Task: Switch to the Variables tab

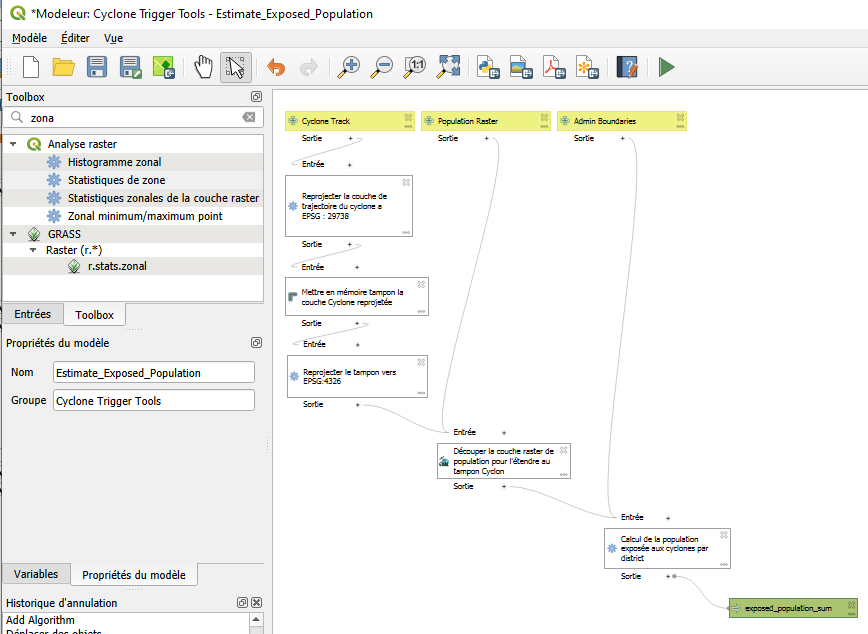Action: 36,574
